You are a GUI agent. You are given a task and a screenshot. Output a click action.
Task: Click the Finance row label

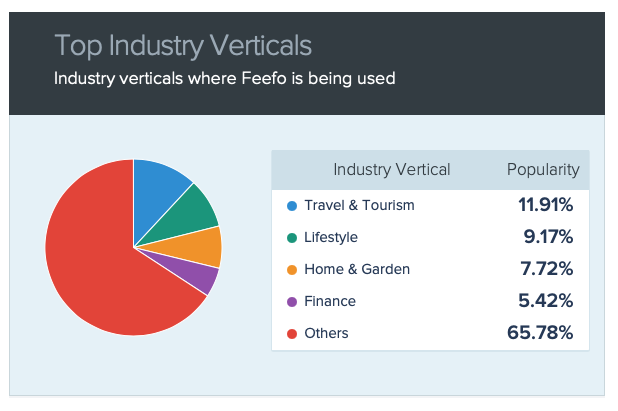point(330,301)
